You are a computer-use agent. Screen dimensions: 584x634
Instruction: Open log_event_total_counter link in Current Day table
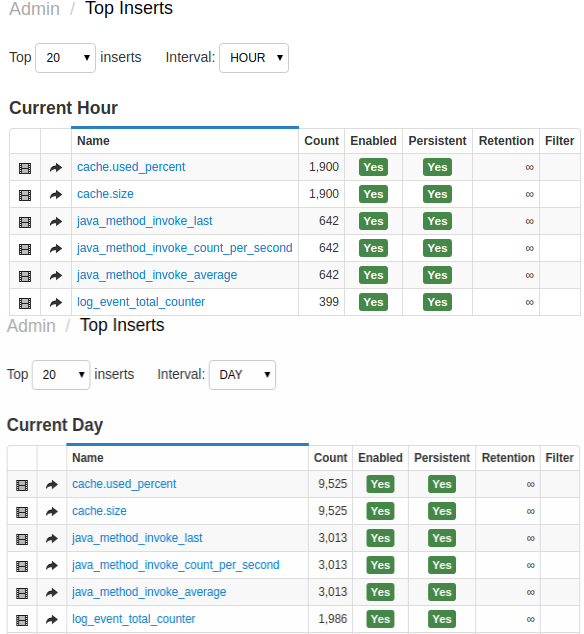[x=133, y=619]
